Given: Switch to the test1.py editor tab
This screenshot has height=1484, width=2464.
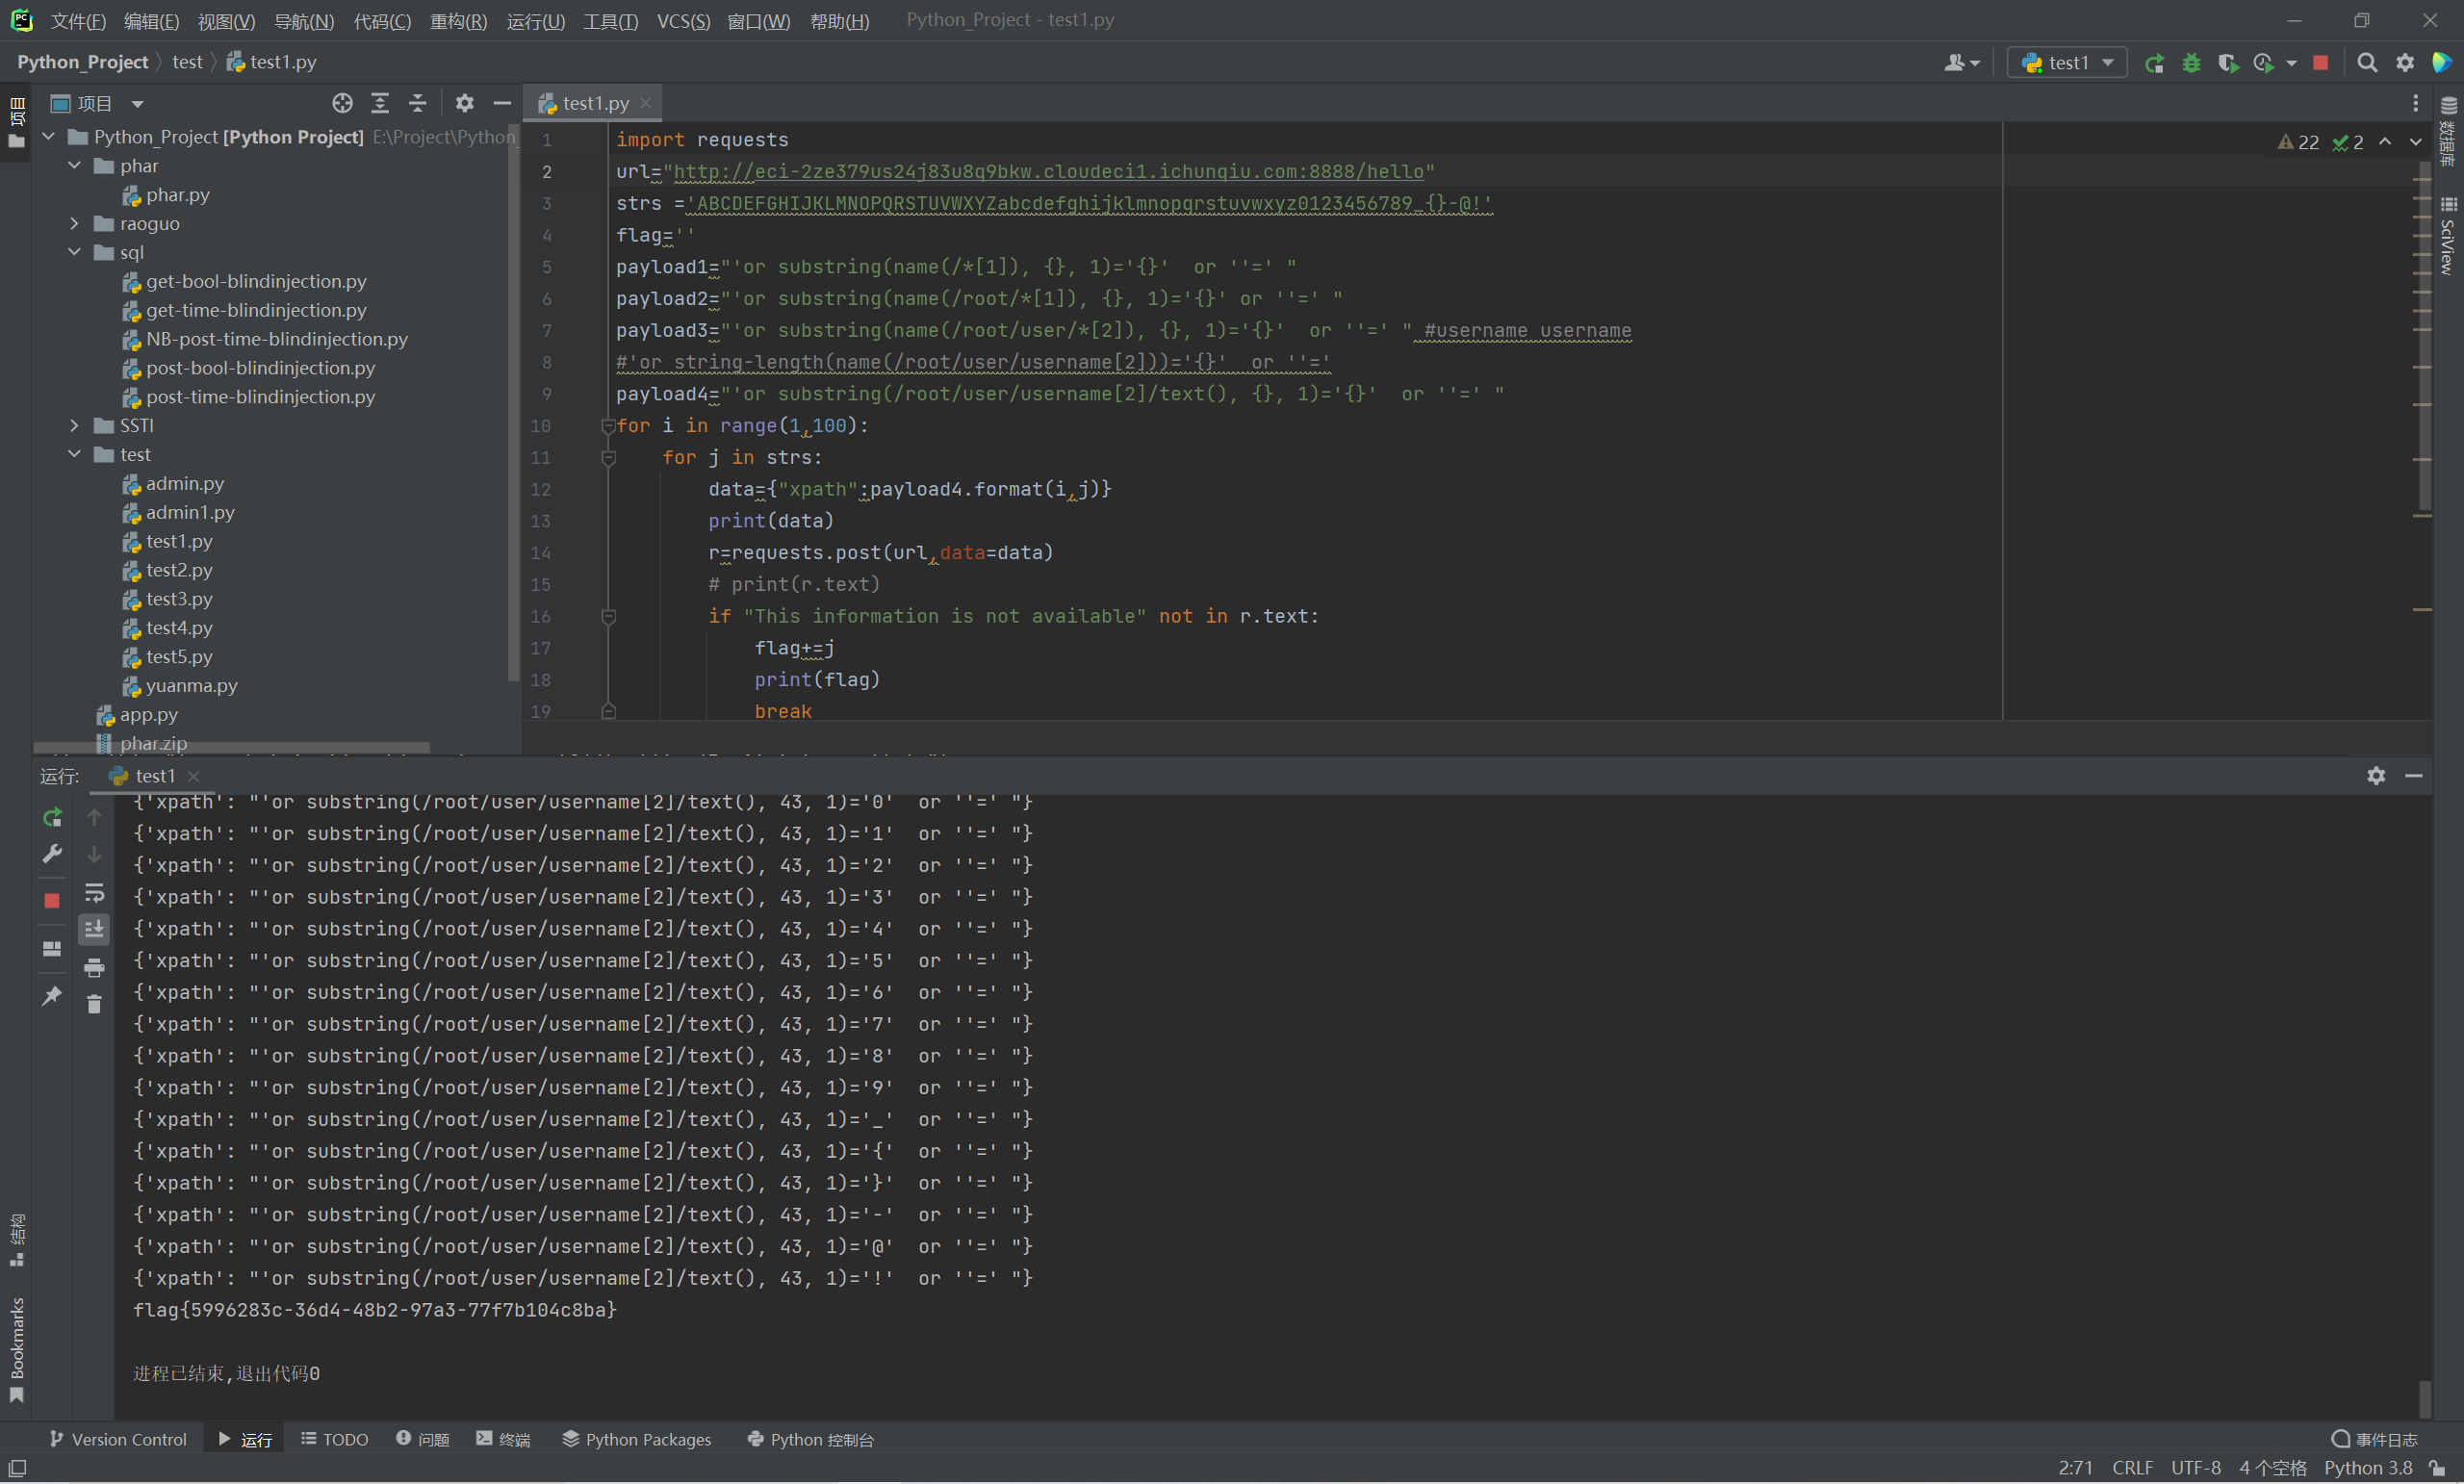Looking at the screenshot, I should pyautogui.click(x=595, y=103).
